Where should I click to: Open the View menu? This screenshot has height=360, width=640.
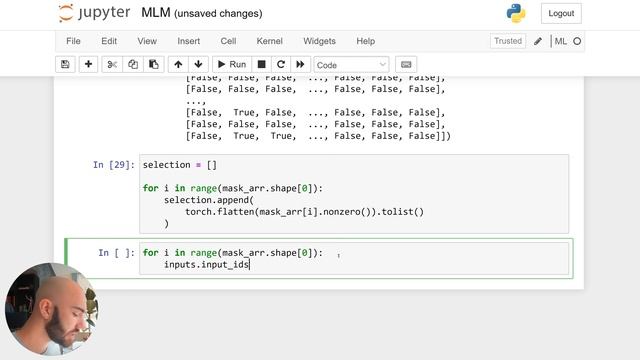click(147, 41)
